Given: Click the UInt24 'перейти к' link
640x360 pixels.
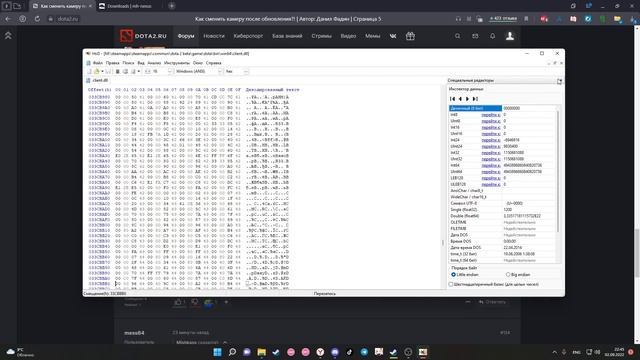Looking at the screenshot, I should pyautogui.click(x=491, y=146).
